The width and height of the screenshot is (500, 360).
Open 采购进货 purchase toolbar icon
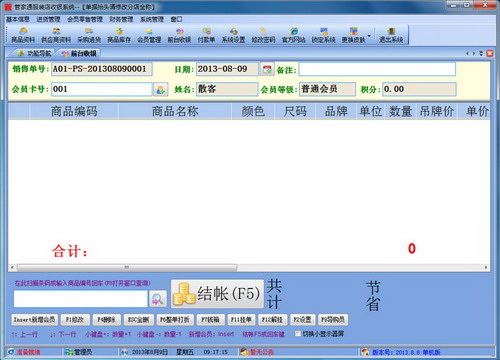tap(89, 35)
